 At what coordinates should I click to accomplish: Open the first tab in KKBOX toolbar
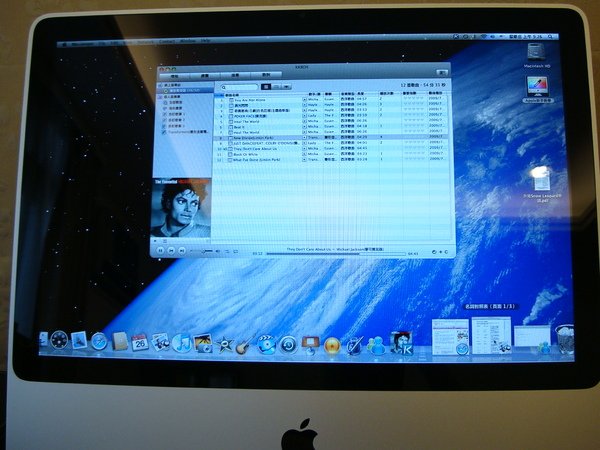[174, 76]
